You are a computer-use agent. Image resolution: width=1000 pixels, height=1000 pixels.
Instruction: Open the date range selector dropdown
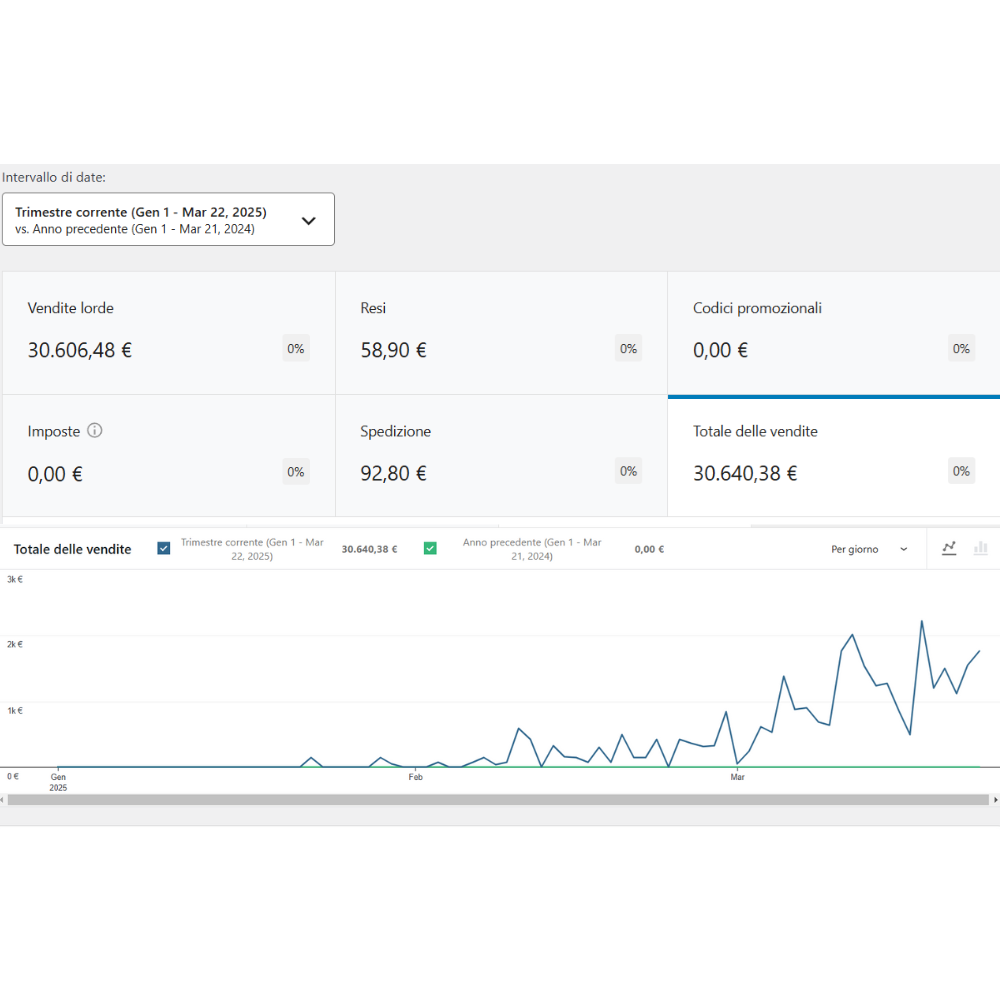tap(168, 220)
